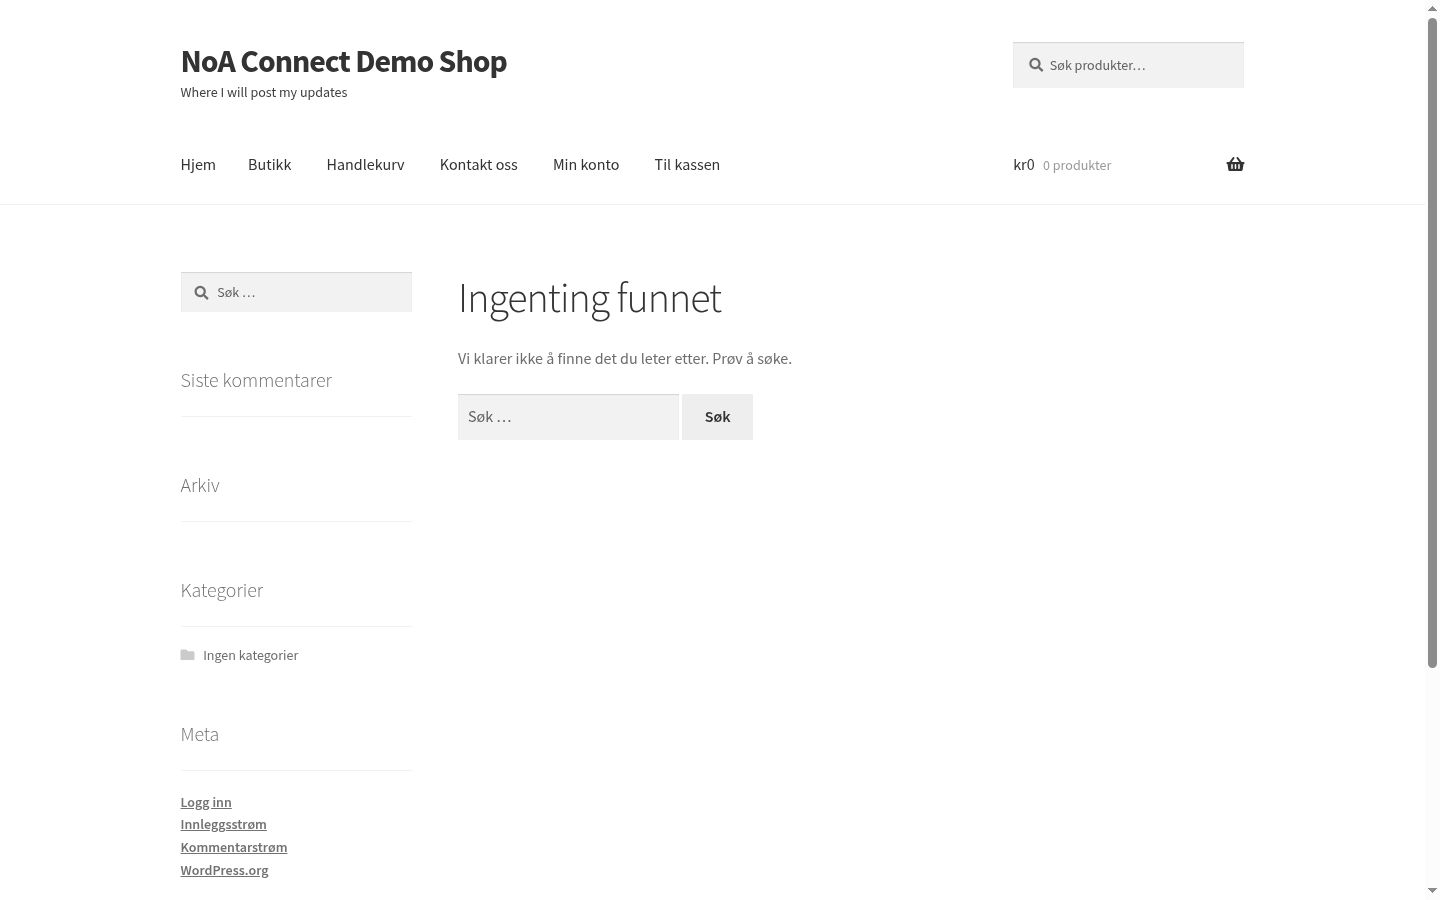Open the Hjem menu item
The height and width of the screenshot is (900, 1440).
198,164
